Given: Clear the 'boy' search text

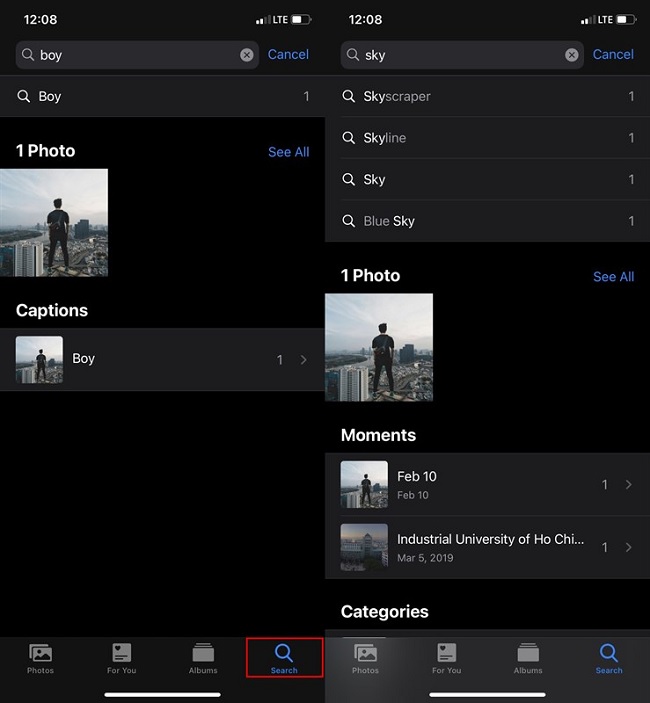Looking at the screenshot, I should [x=246, y=55].
